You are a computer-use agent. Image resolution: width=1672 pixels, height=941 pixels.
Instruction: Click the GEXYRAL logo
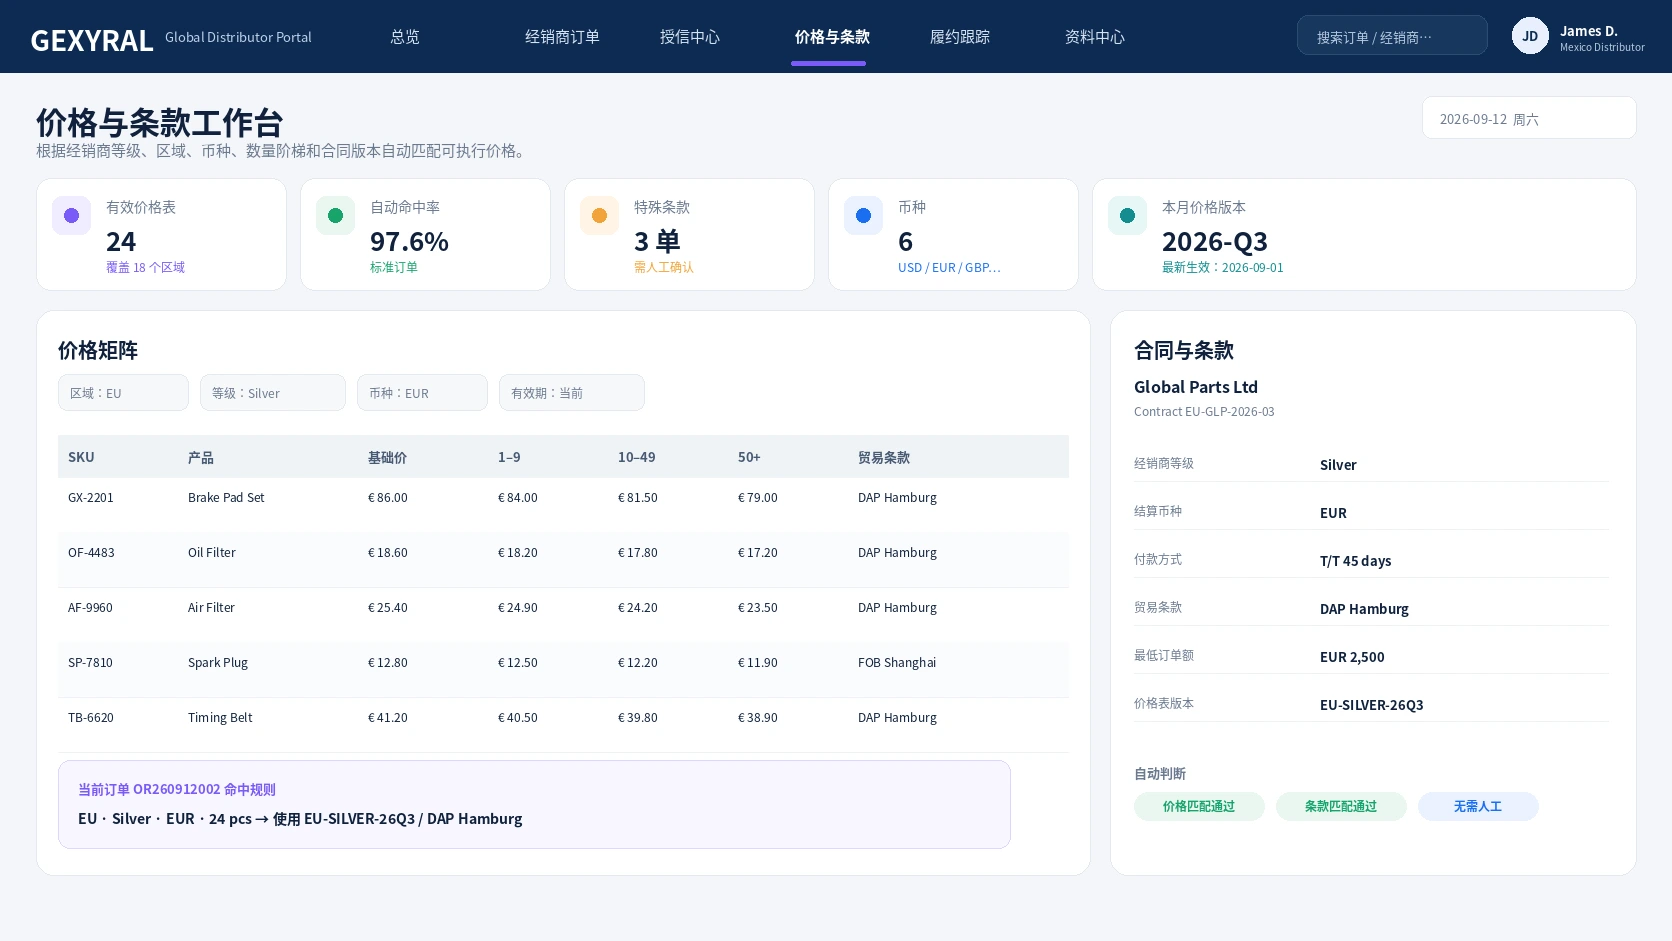coord(92,40)
